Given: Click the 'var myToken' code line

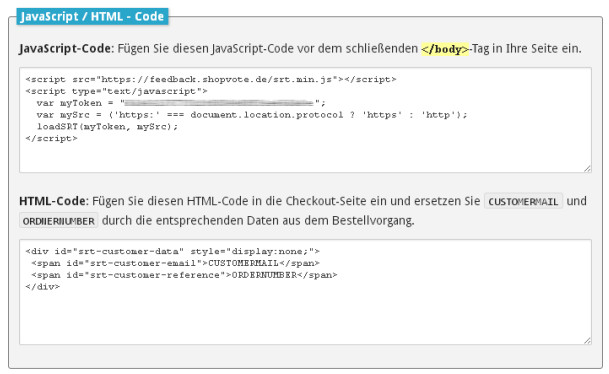Looking at the screenshot, I should tap(181, 103).
